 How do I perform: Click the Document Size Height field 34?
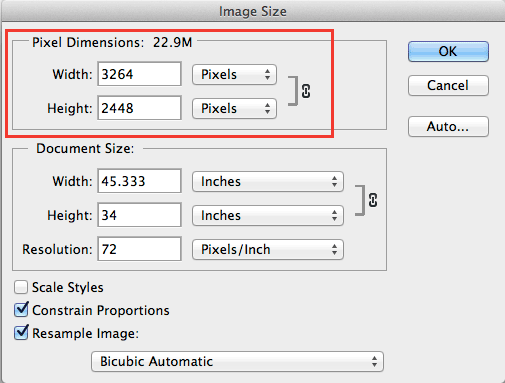(x=139, y=215)
